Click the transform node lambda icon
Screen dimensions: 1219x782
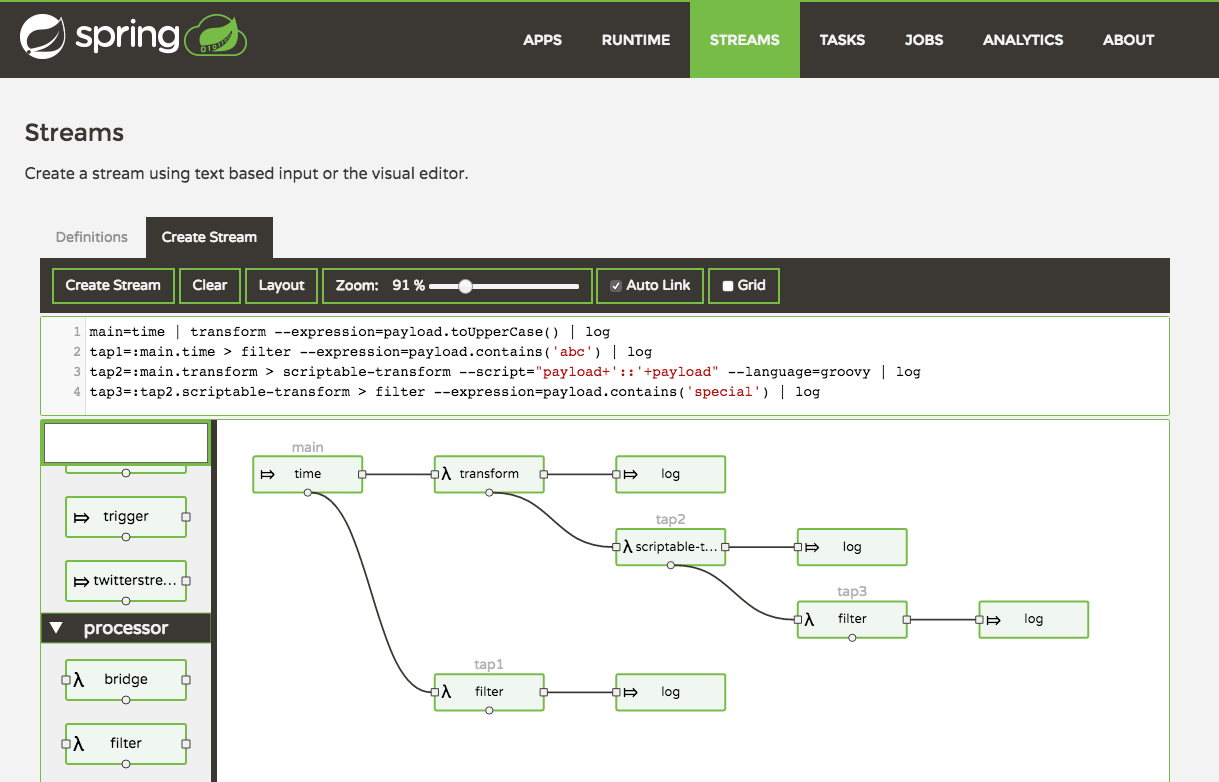(446, 474)
